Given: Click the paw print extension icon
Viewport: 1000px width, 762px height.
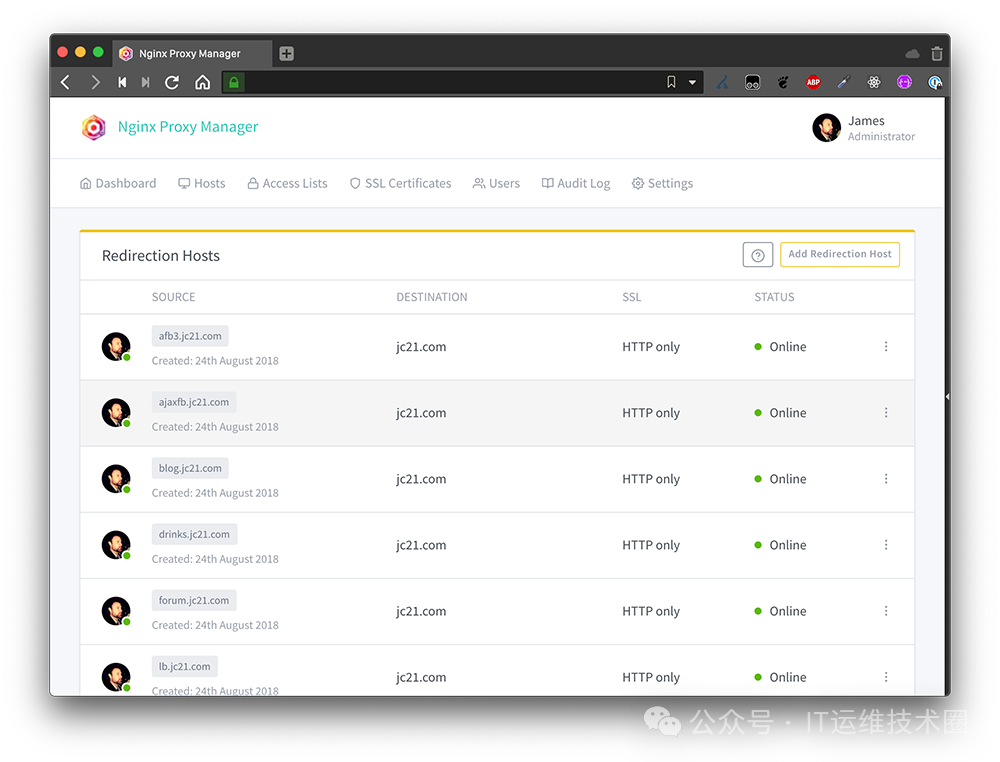Looking at the screenshot, I should tap(783, 82).
